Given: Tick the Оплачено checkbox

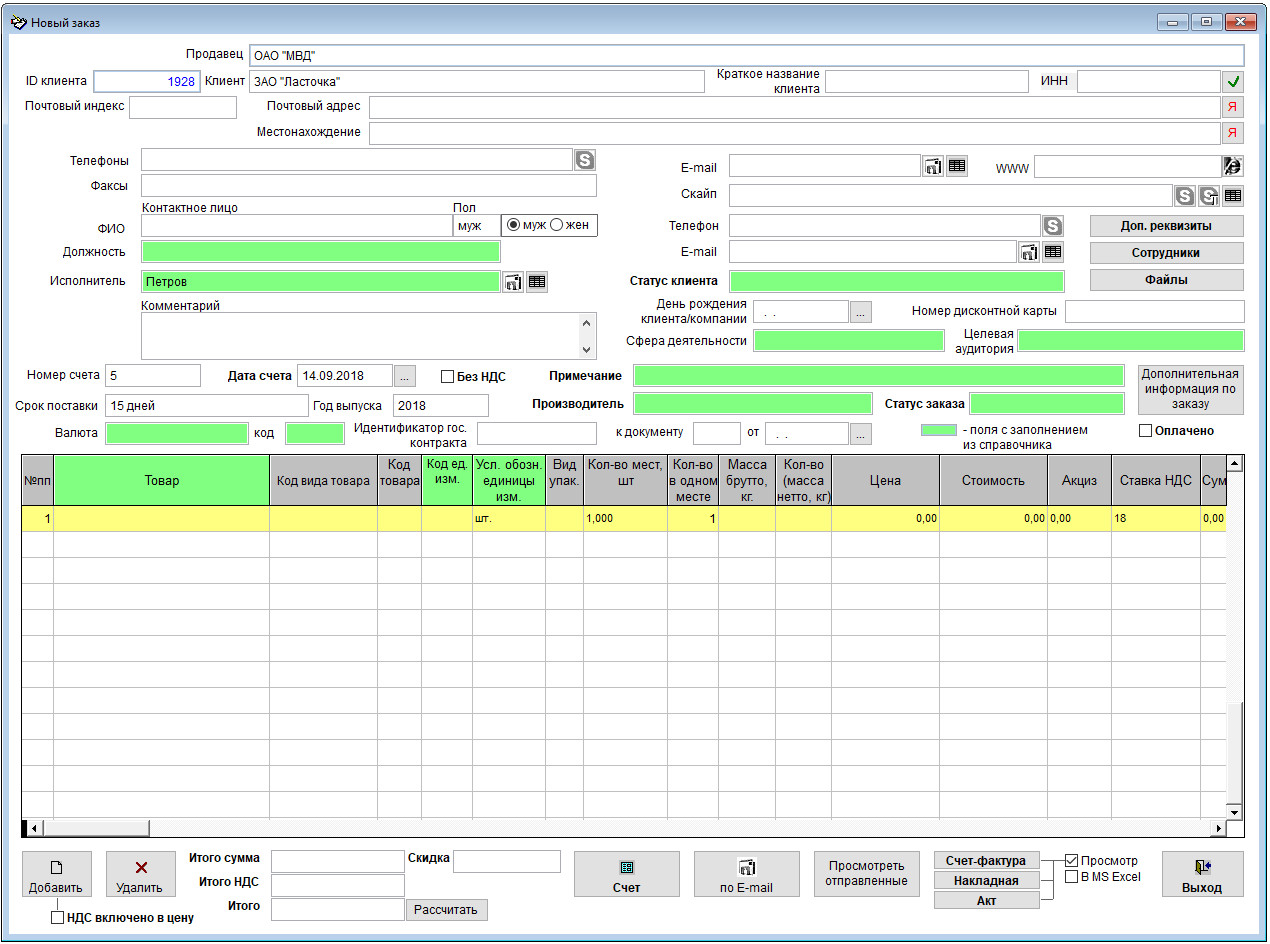Looking at the screenshot, I should tap(1146, 431).
